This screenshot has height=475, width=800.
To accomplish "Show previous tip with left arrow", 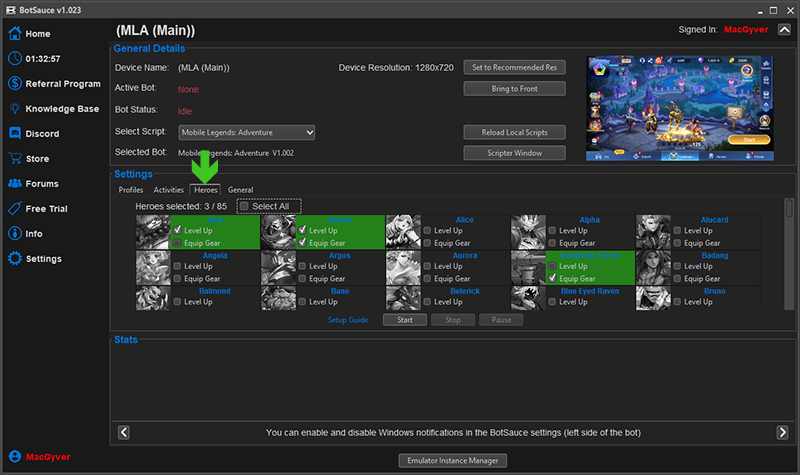I will pos(124,432).
